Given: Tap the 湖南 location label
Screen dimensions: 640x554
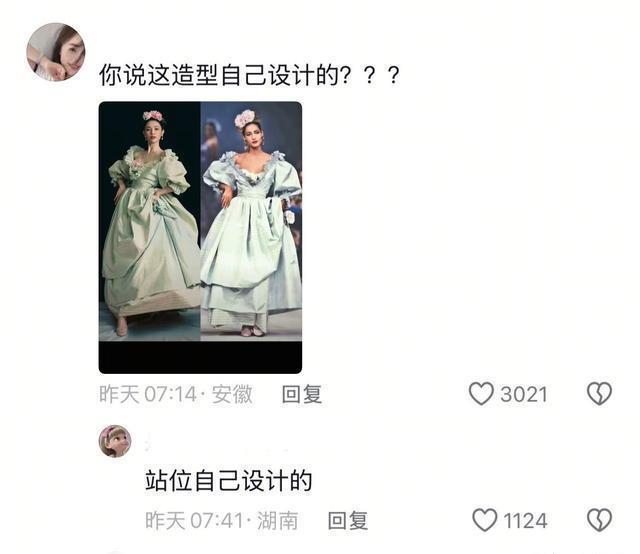Looking at the screenshot, I should tap(278, 521).
